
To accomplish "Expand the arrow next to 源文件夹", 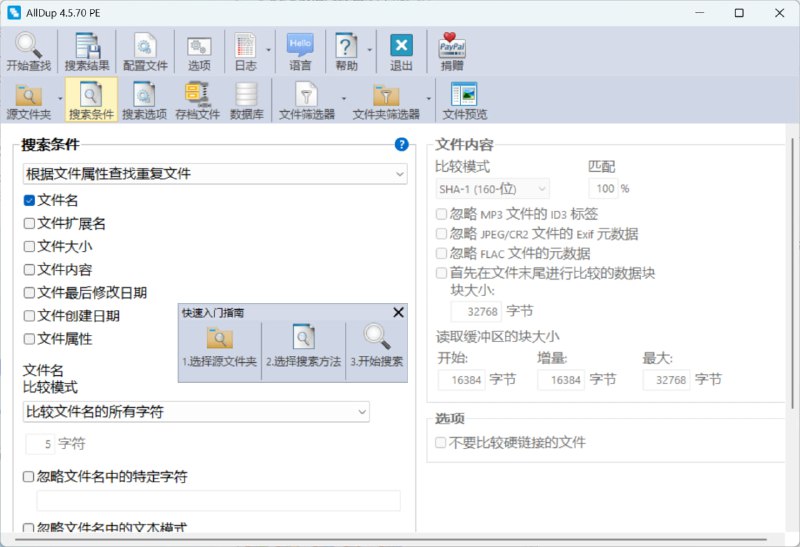I will tap(60, 98).
